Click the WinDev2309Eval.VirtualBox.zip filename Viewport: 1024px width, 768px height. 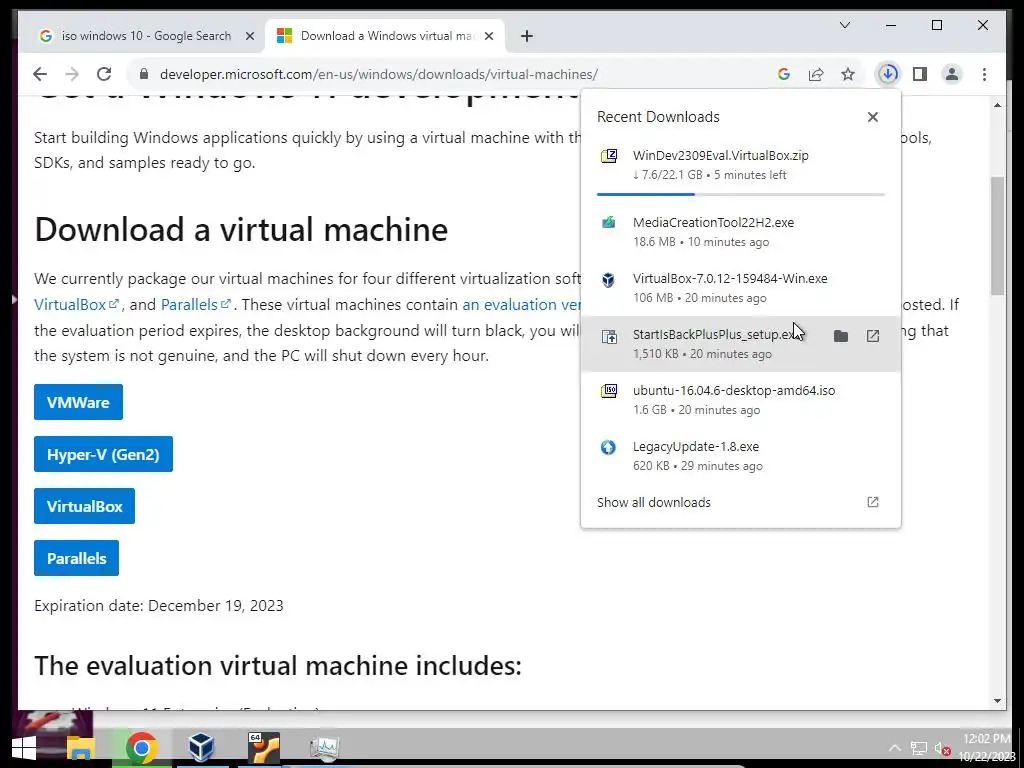pos(720,155)
